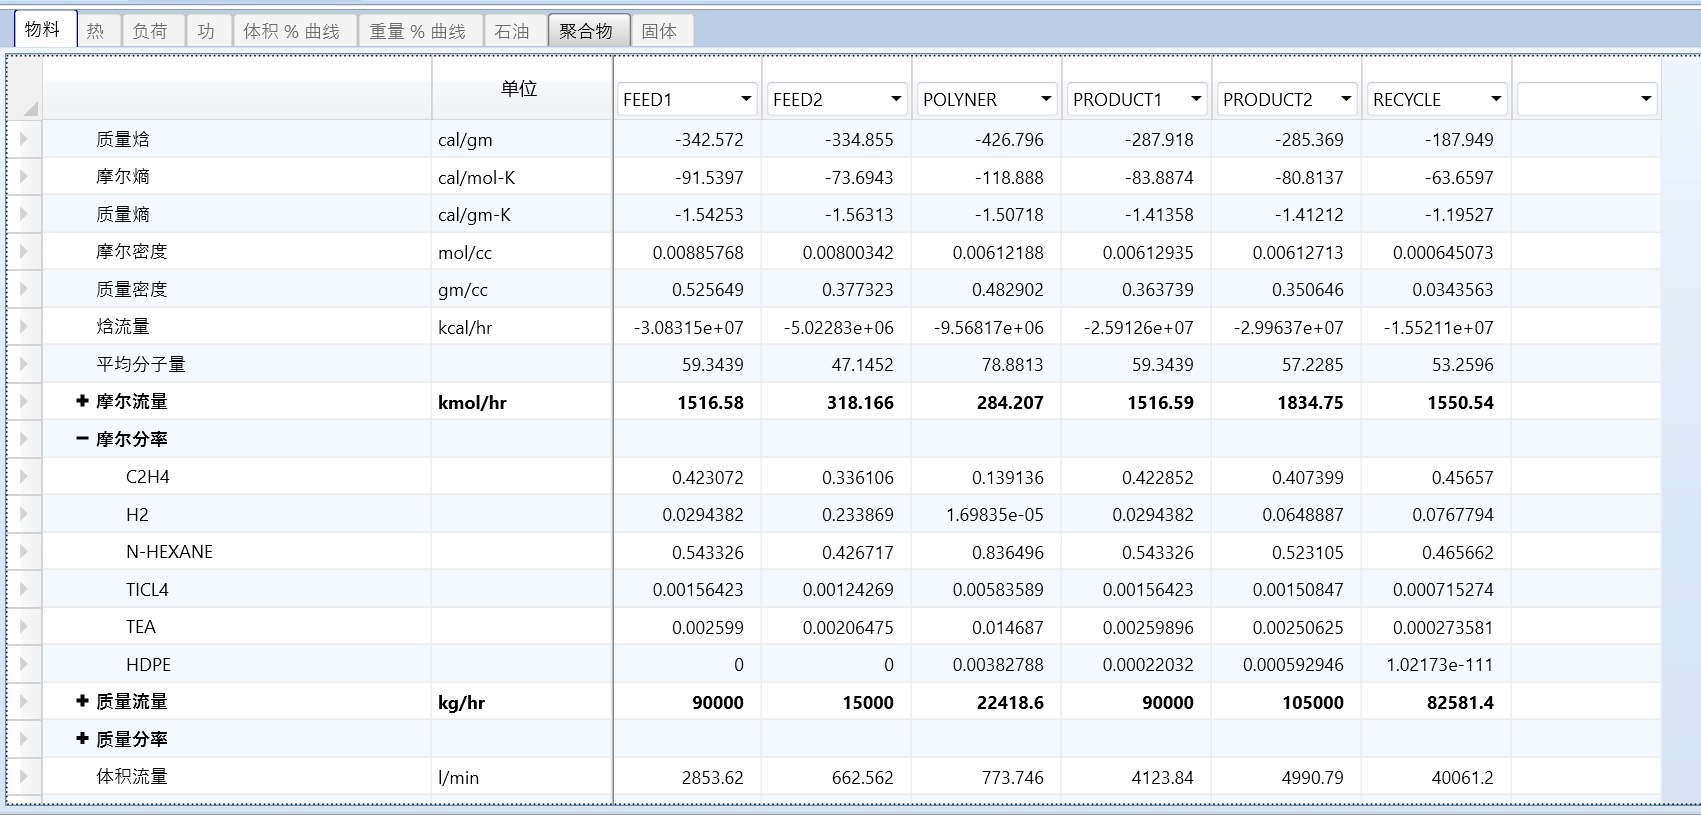Click the N-HEXANE component label
Viewport: 1701px width, 817px height.
tap(169, 552)
